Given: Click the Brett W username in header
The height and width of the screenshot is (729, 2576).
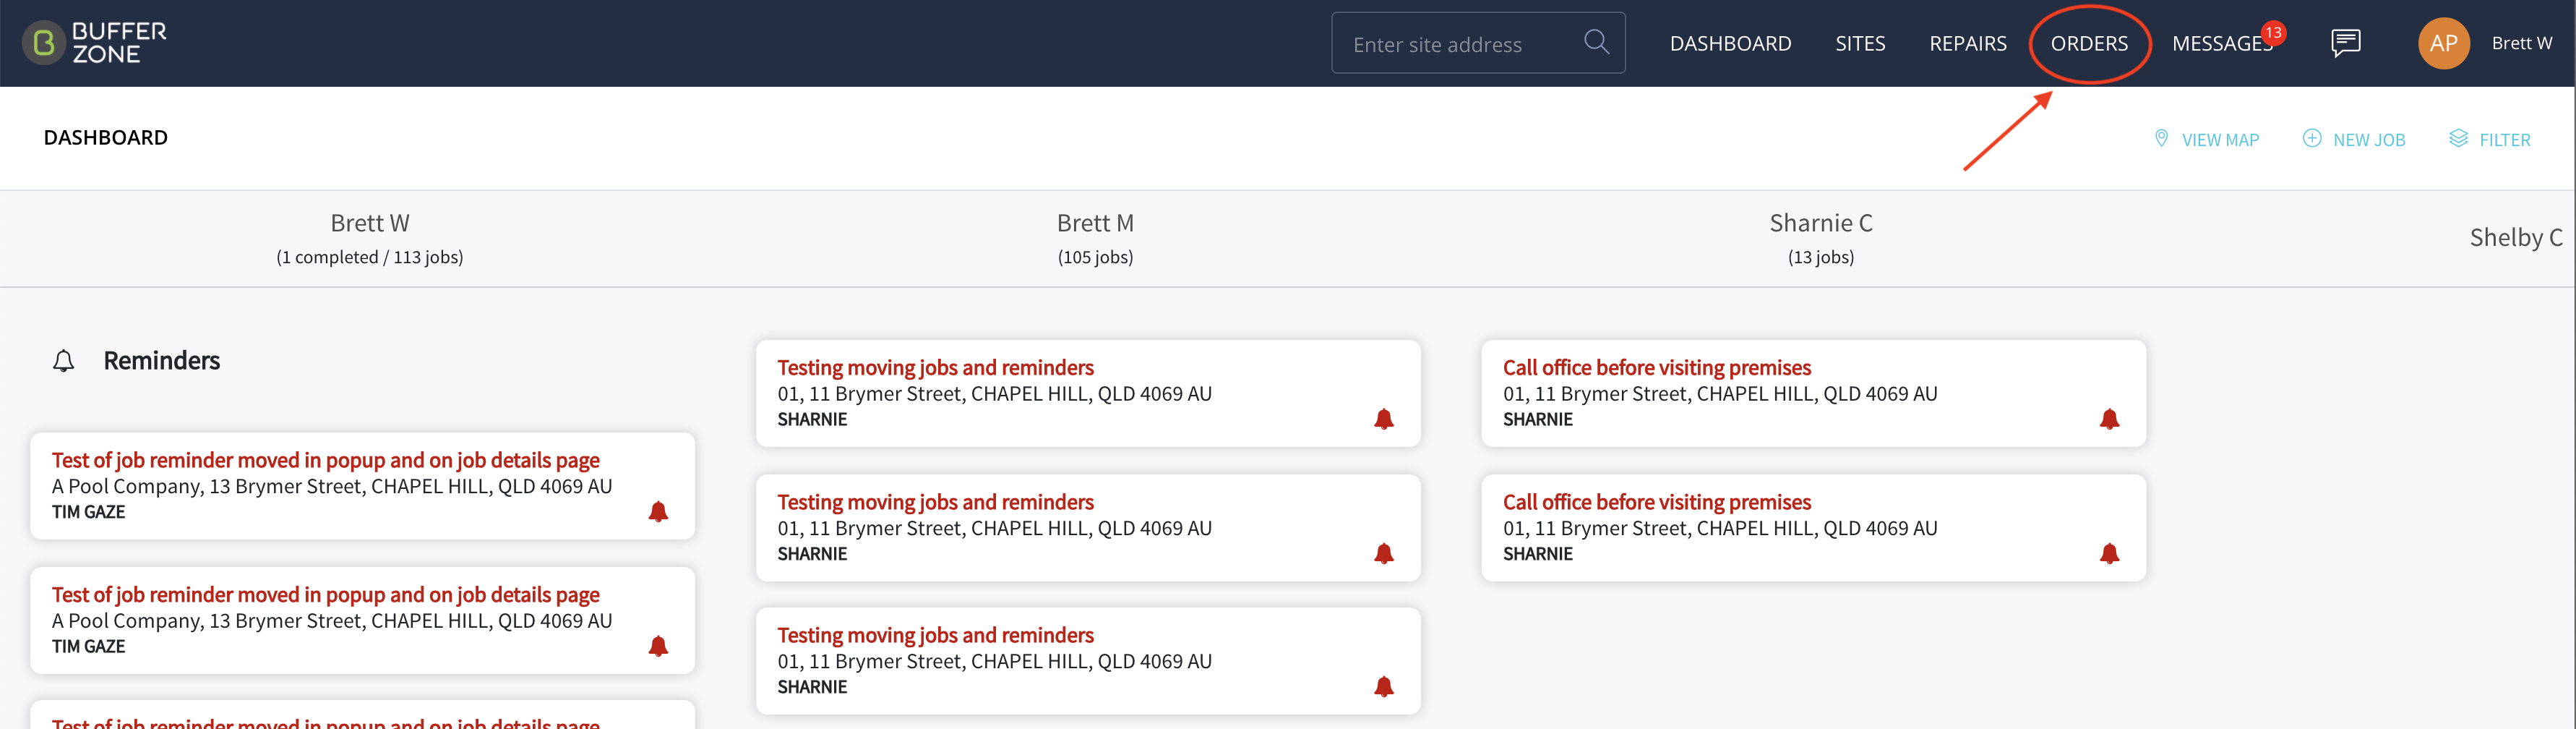Looking at the screenshot, I should 2521,43.
